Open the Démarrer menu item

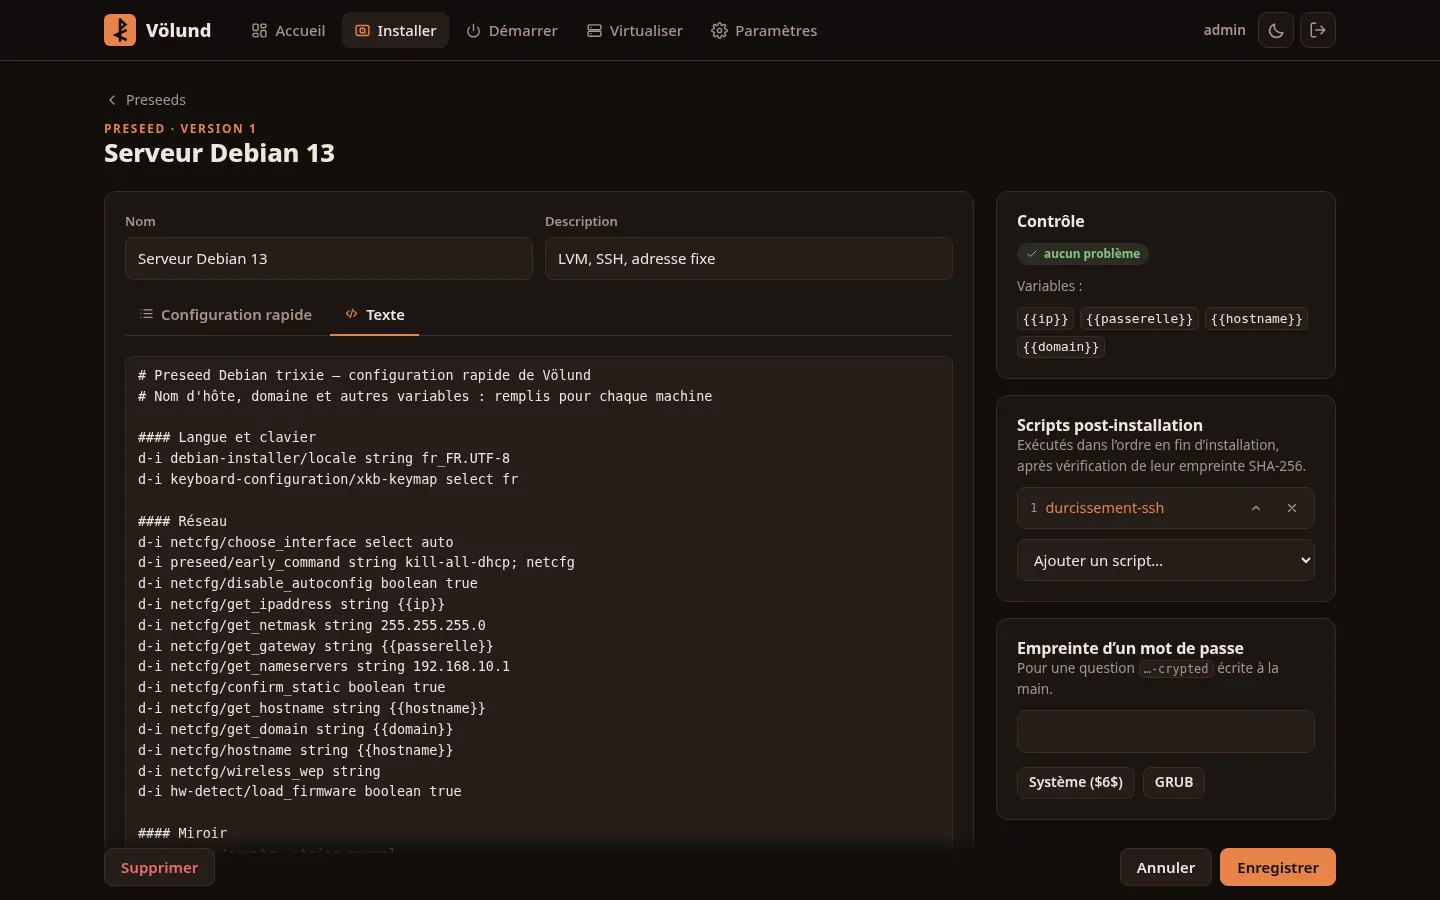point(512,31)
